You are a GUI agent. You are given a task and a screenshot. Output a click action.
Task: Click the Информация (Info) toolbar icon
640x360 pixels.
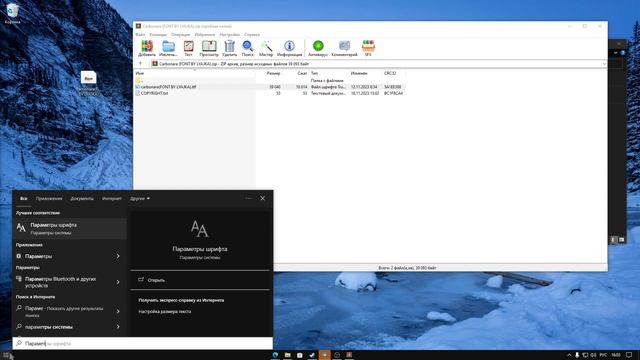(x=289, y=48)
